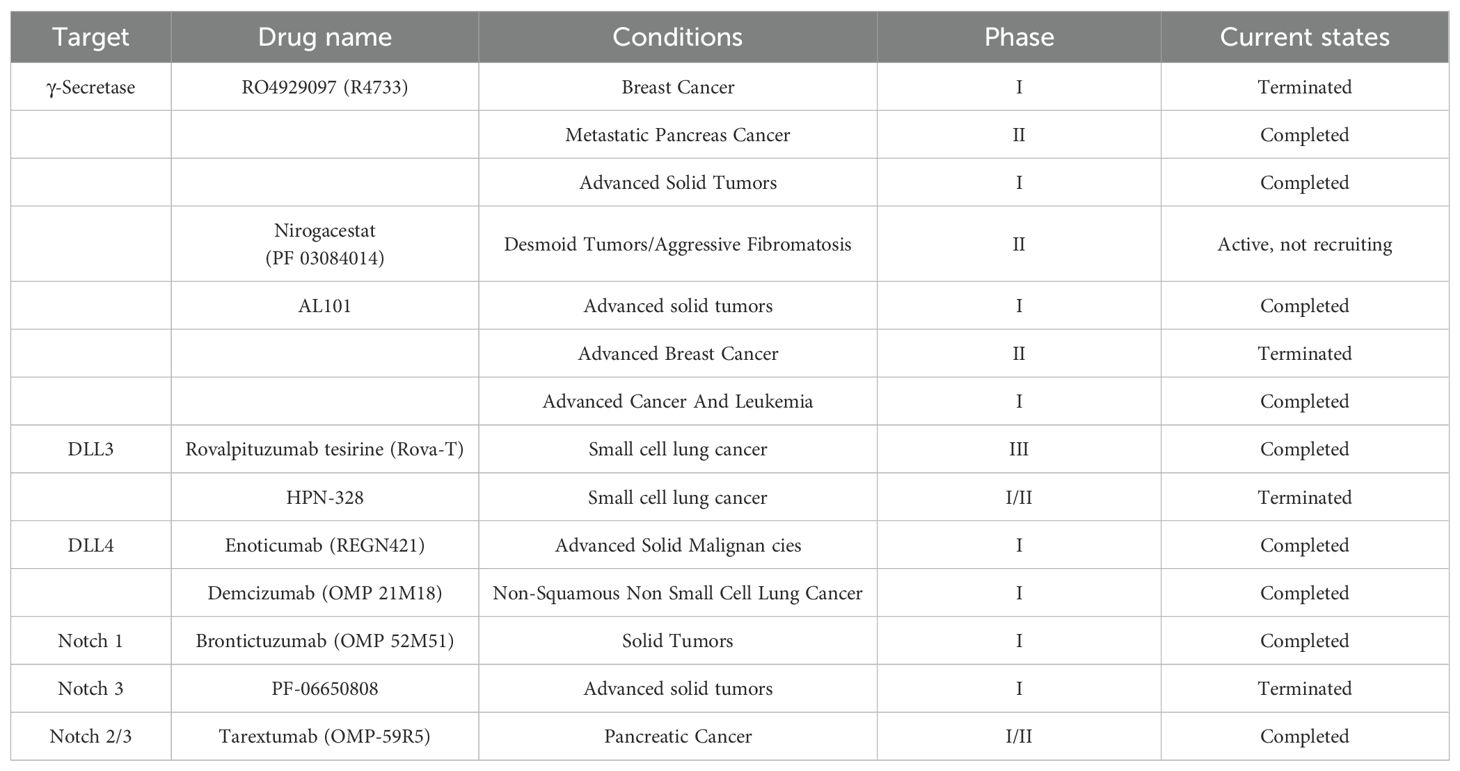Select the AL101 drug name cell
The height and width of the screenshot is (771, 1460).
click(x=325, y=306)
